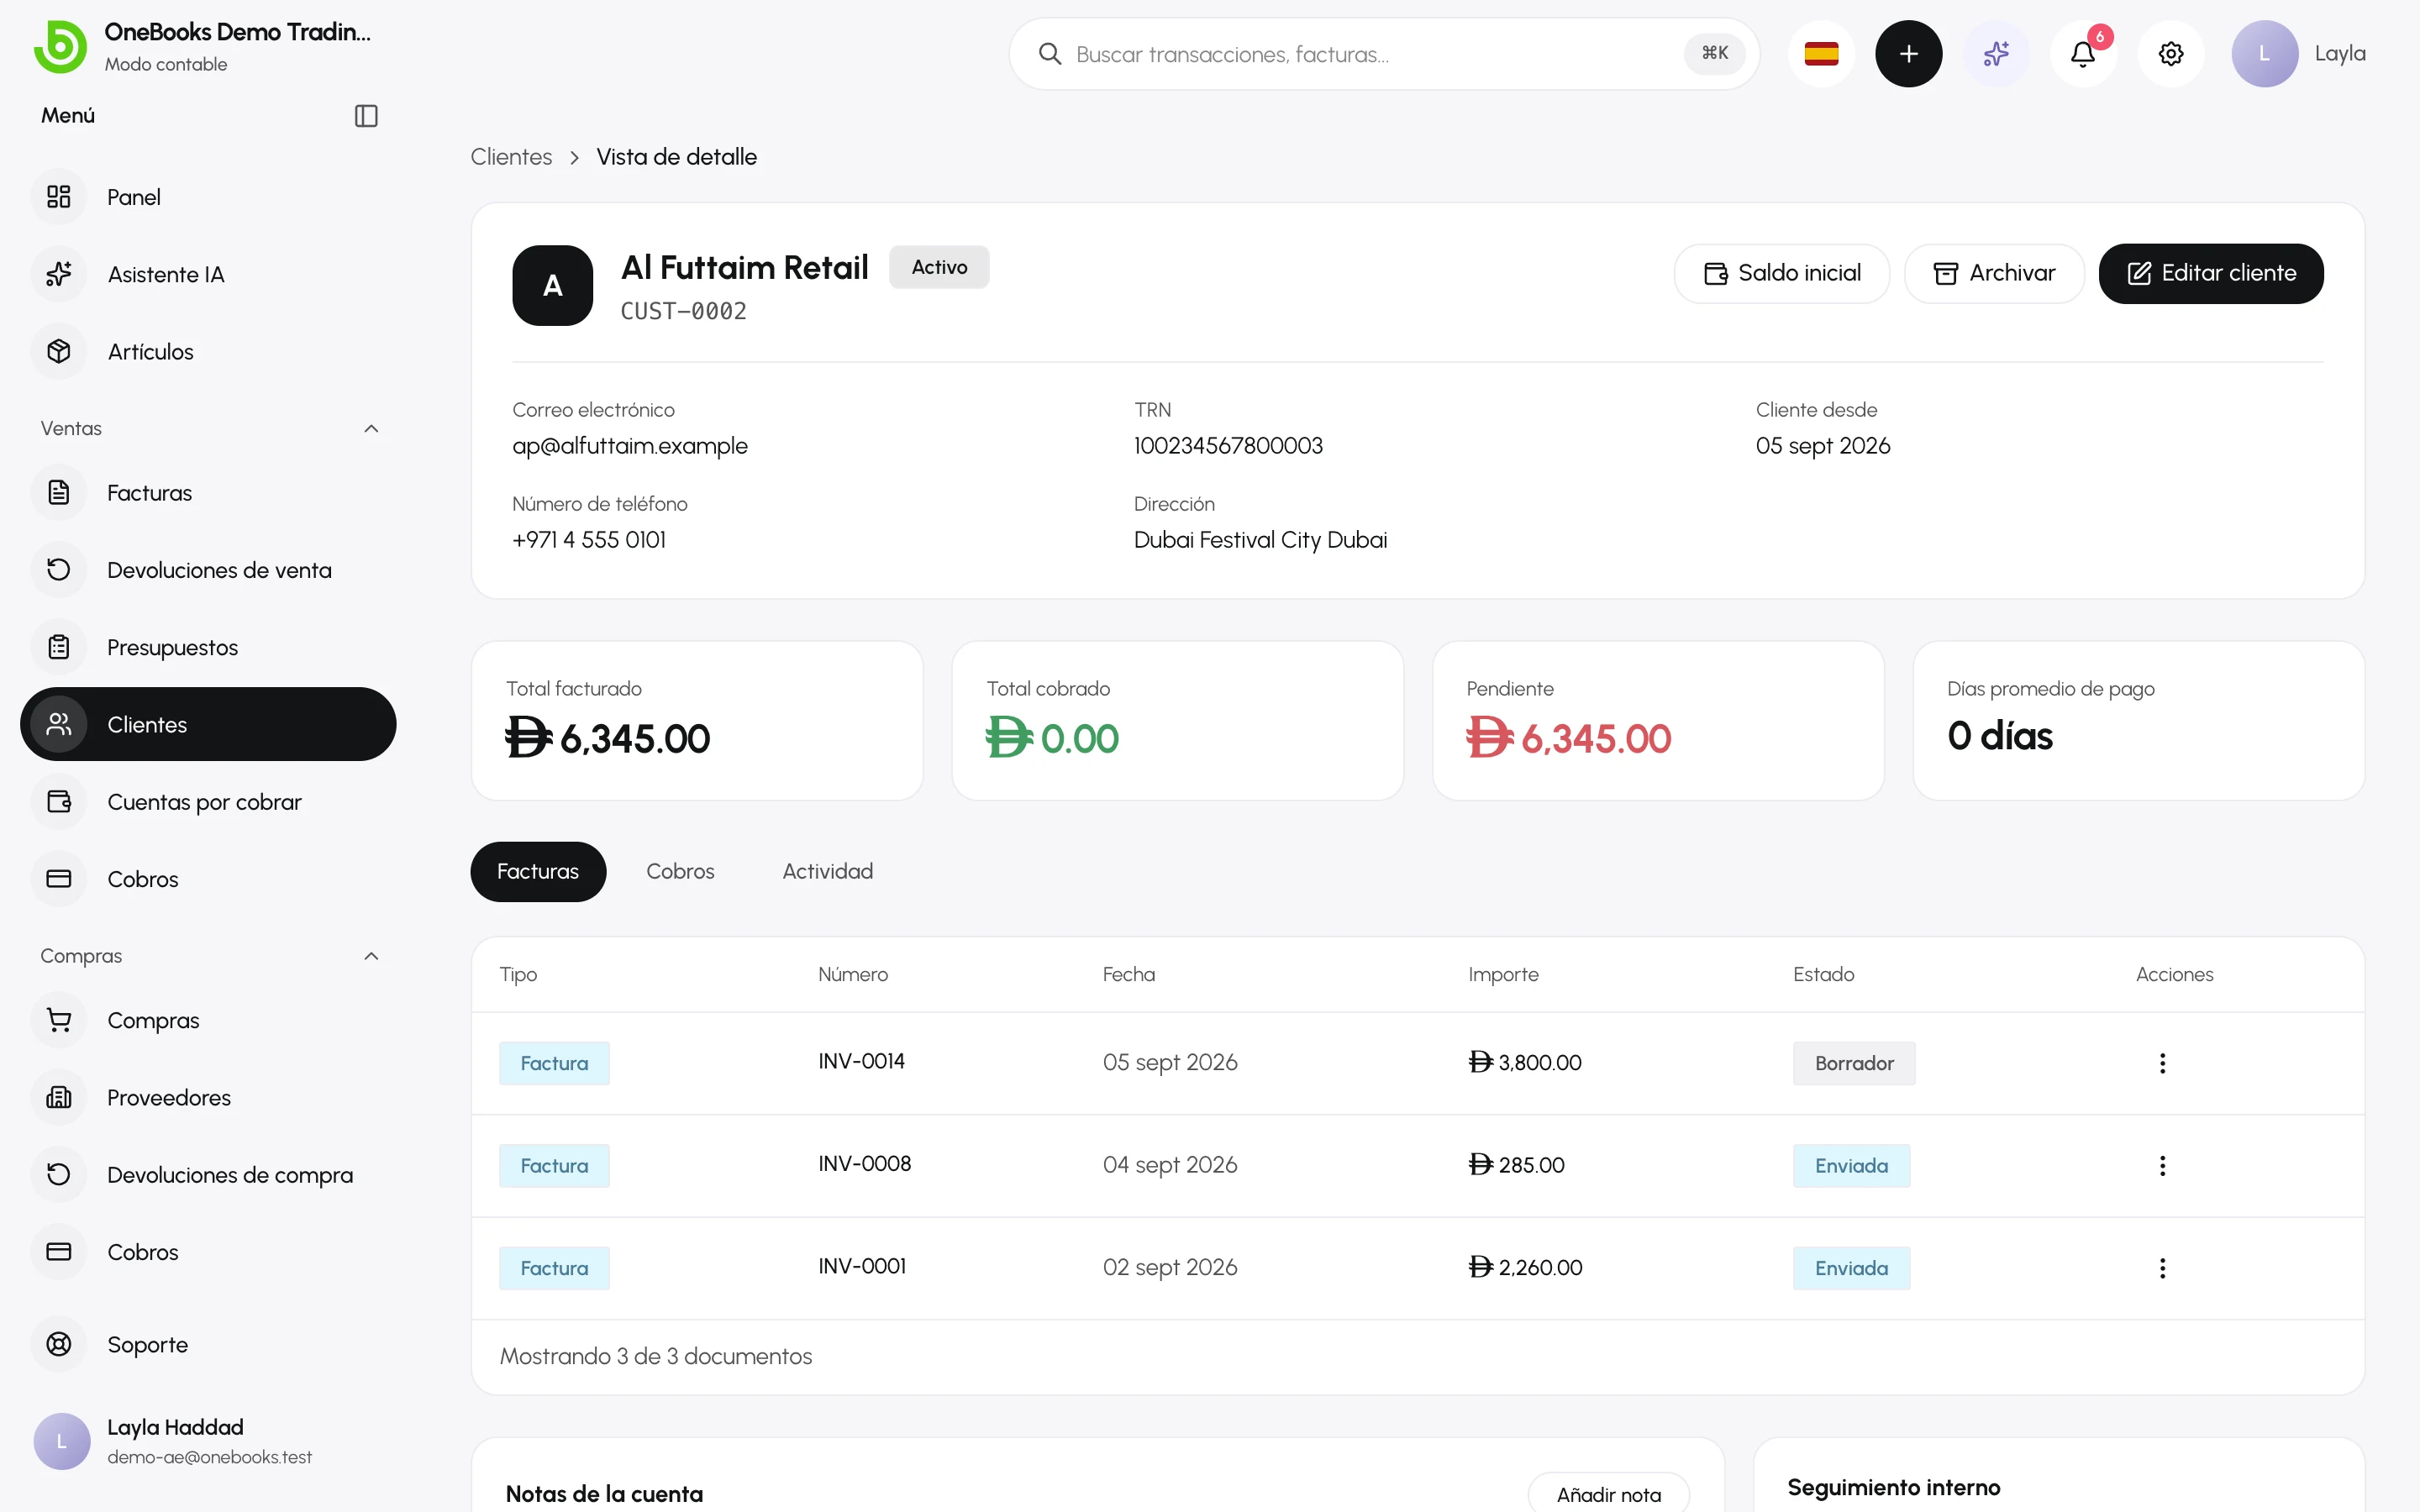The image size is (2420, 1512).
Task: Click Saldo inicial button
Action: (x=1782, y=273)
